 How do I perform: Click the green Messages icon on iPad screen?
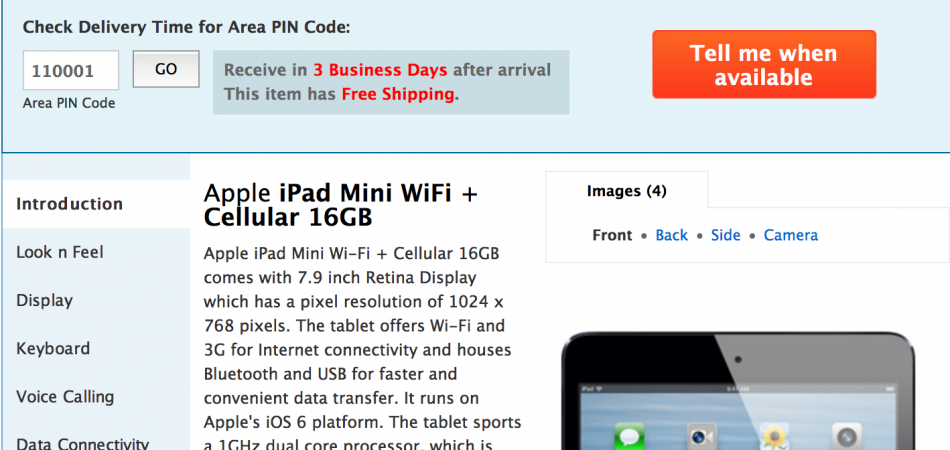pos(629,436)
